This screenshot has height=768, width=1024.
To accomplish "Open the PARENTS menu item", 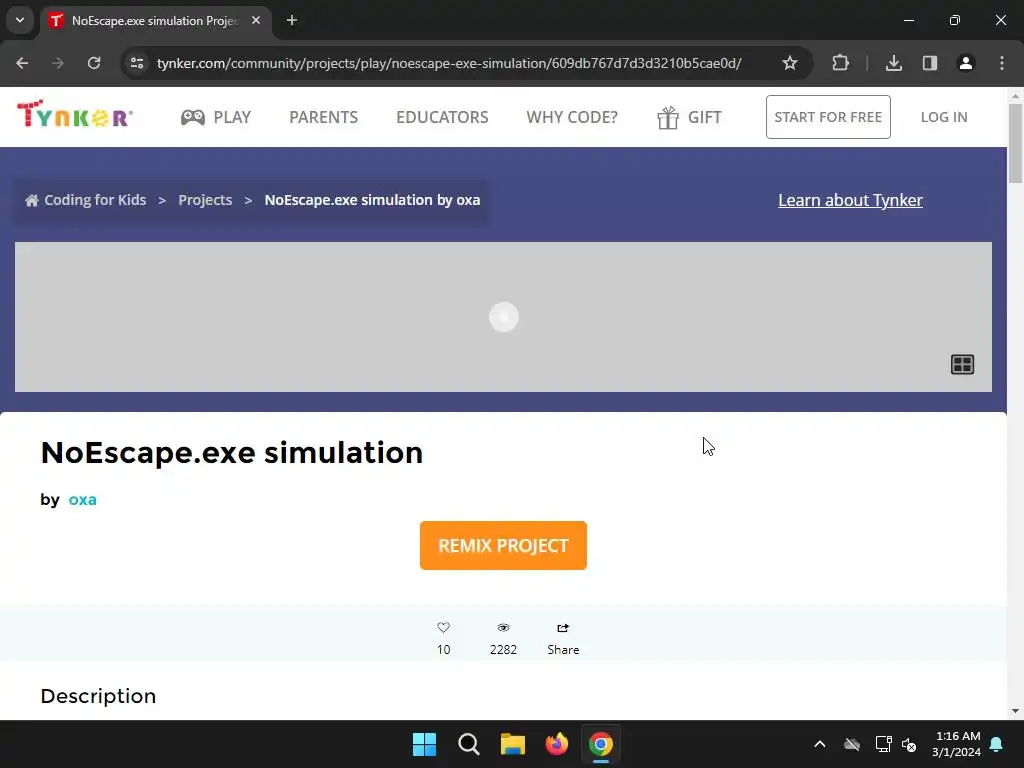I will tap(323, 117).
